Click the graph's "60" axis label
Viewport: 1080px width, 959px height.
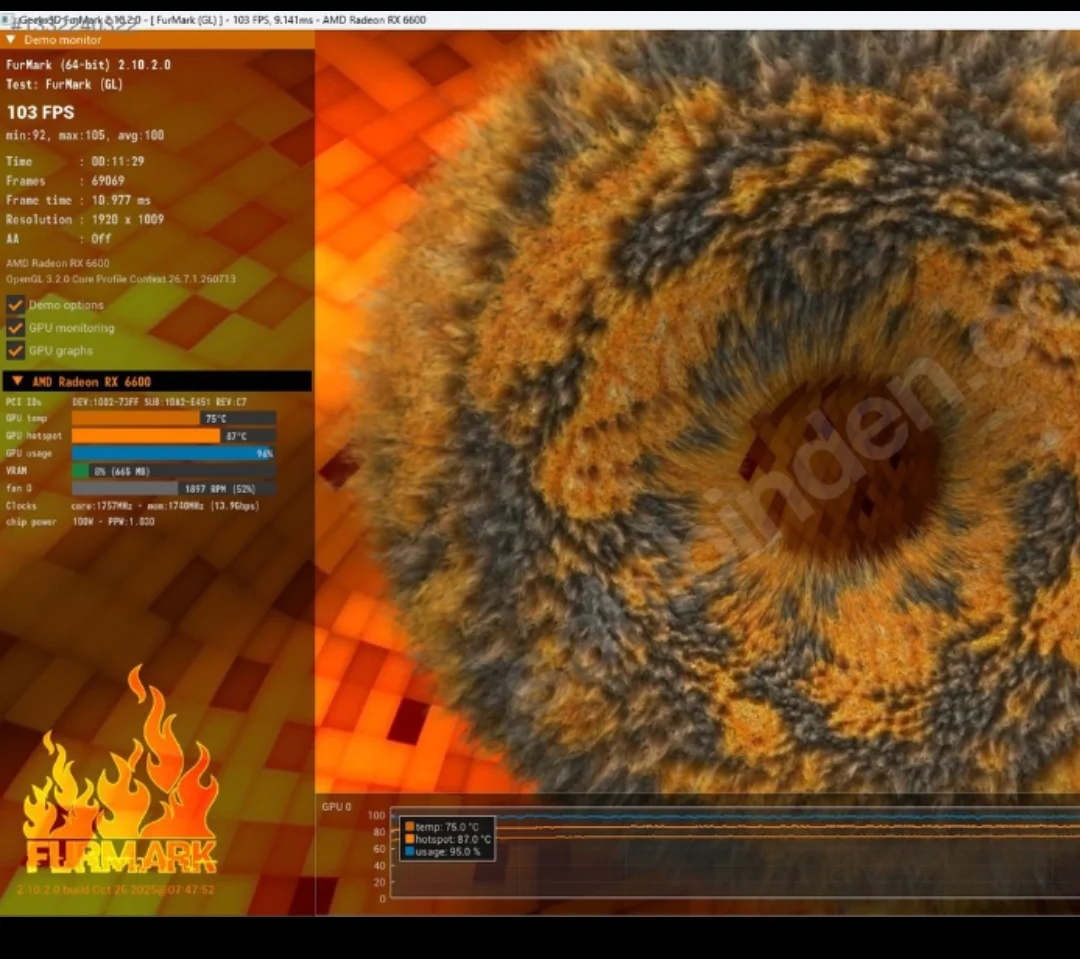coord(379,849)
